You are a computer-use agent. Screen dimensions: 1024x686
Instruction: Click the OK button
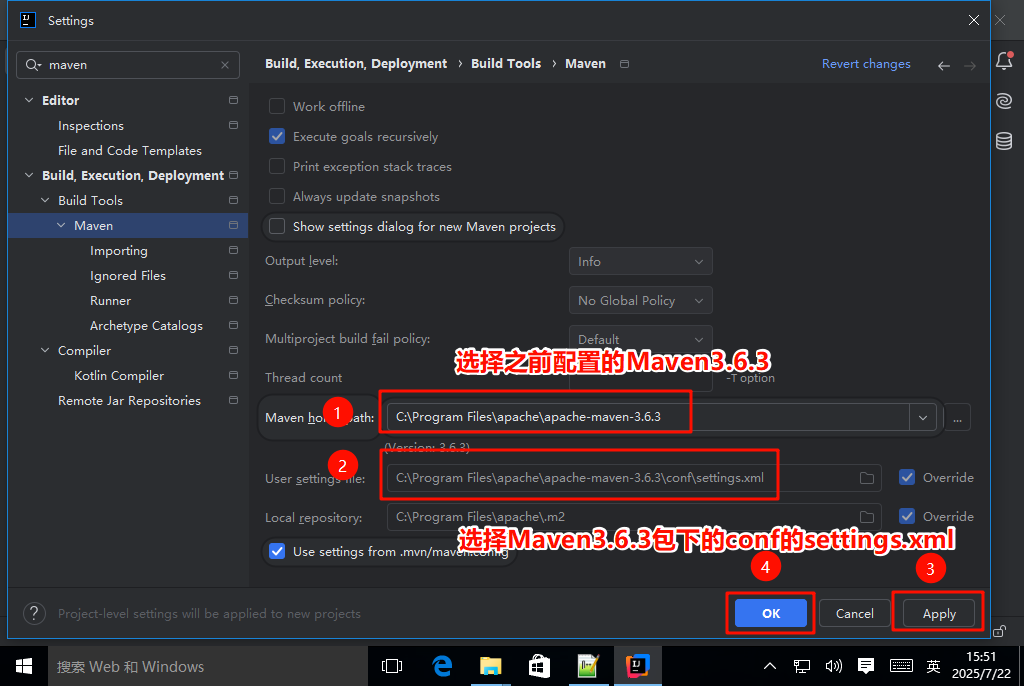click(771, 613)
